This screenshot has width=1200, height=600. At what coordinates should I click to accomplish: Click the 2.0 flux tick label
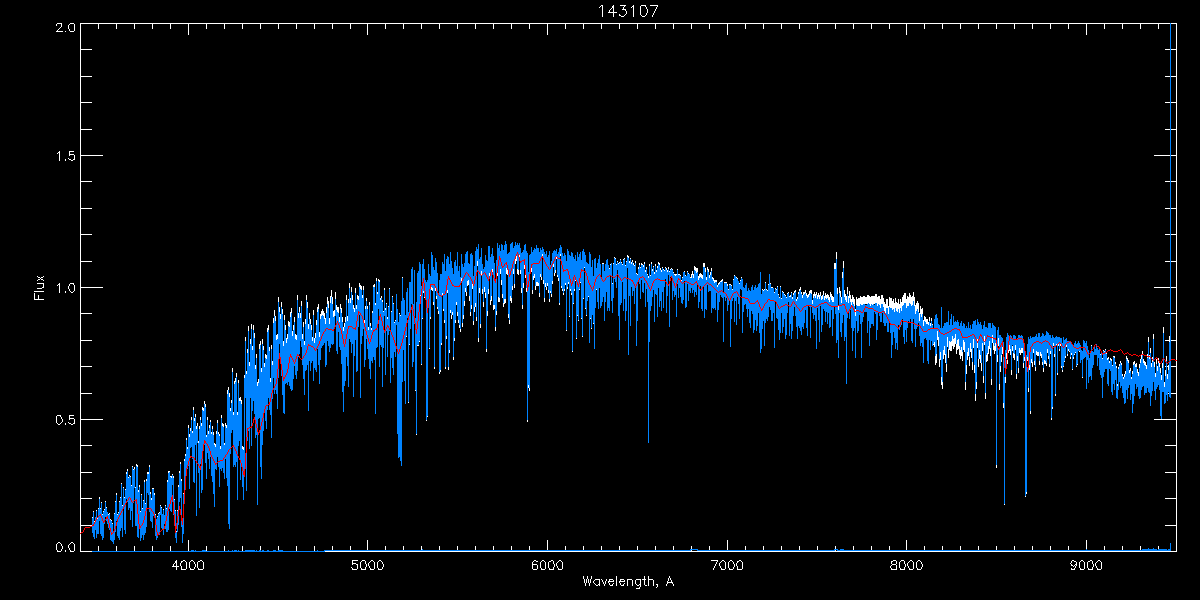pos(66,27)
